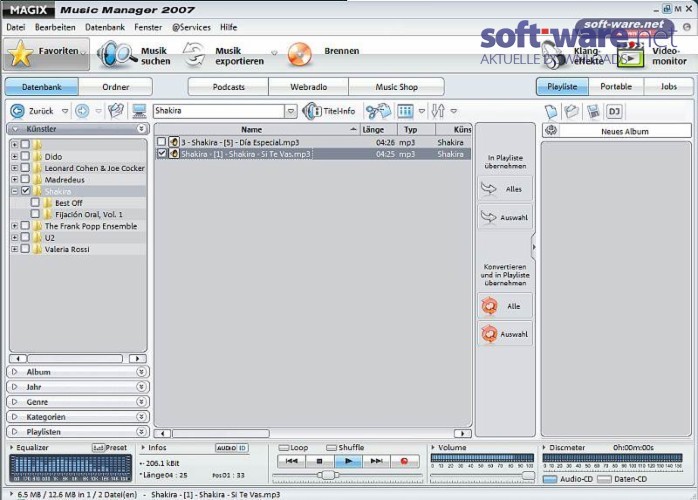Click the Equalizer Preset icon

click(x=98, y=448)
